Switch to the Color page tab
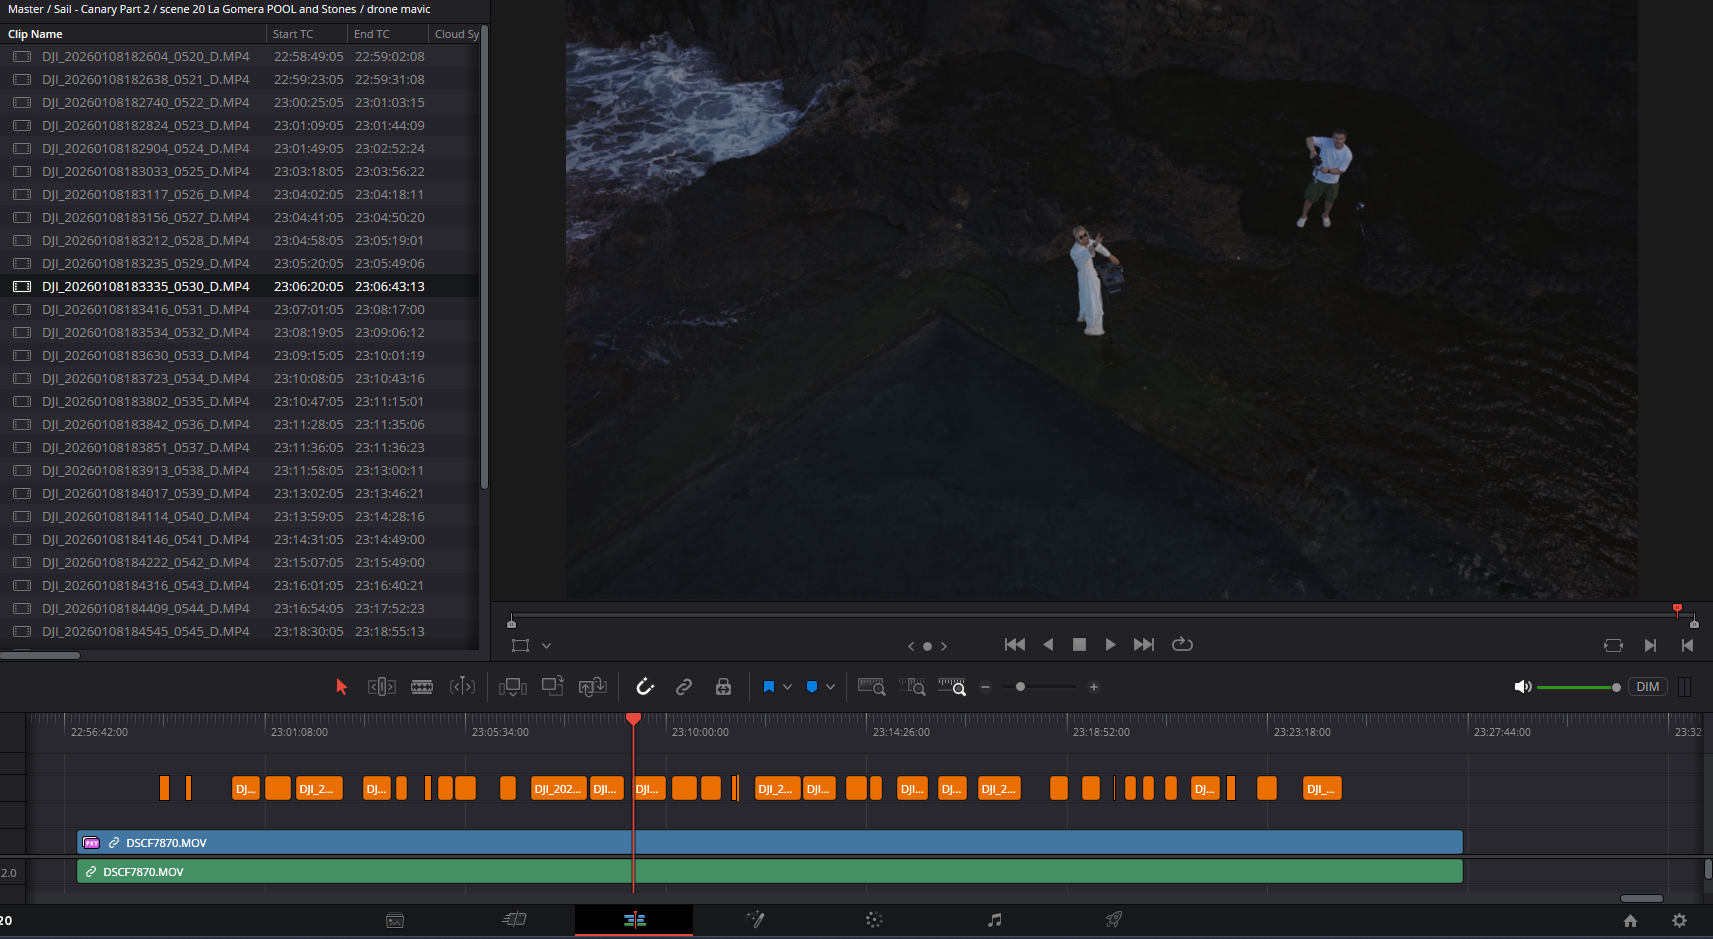The width and height of the screenshot is (1713, 939). [873, 920]
